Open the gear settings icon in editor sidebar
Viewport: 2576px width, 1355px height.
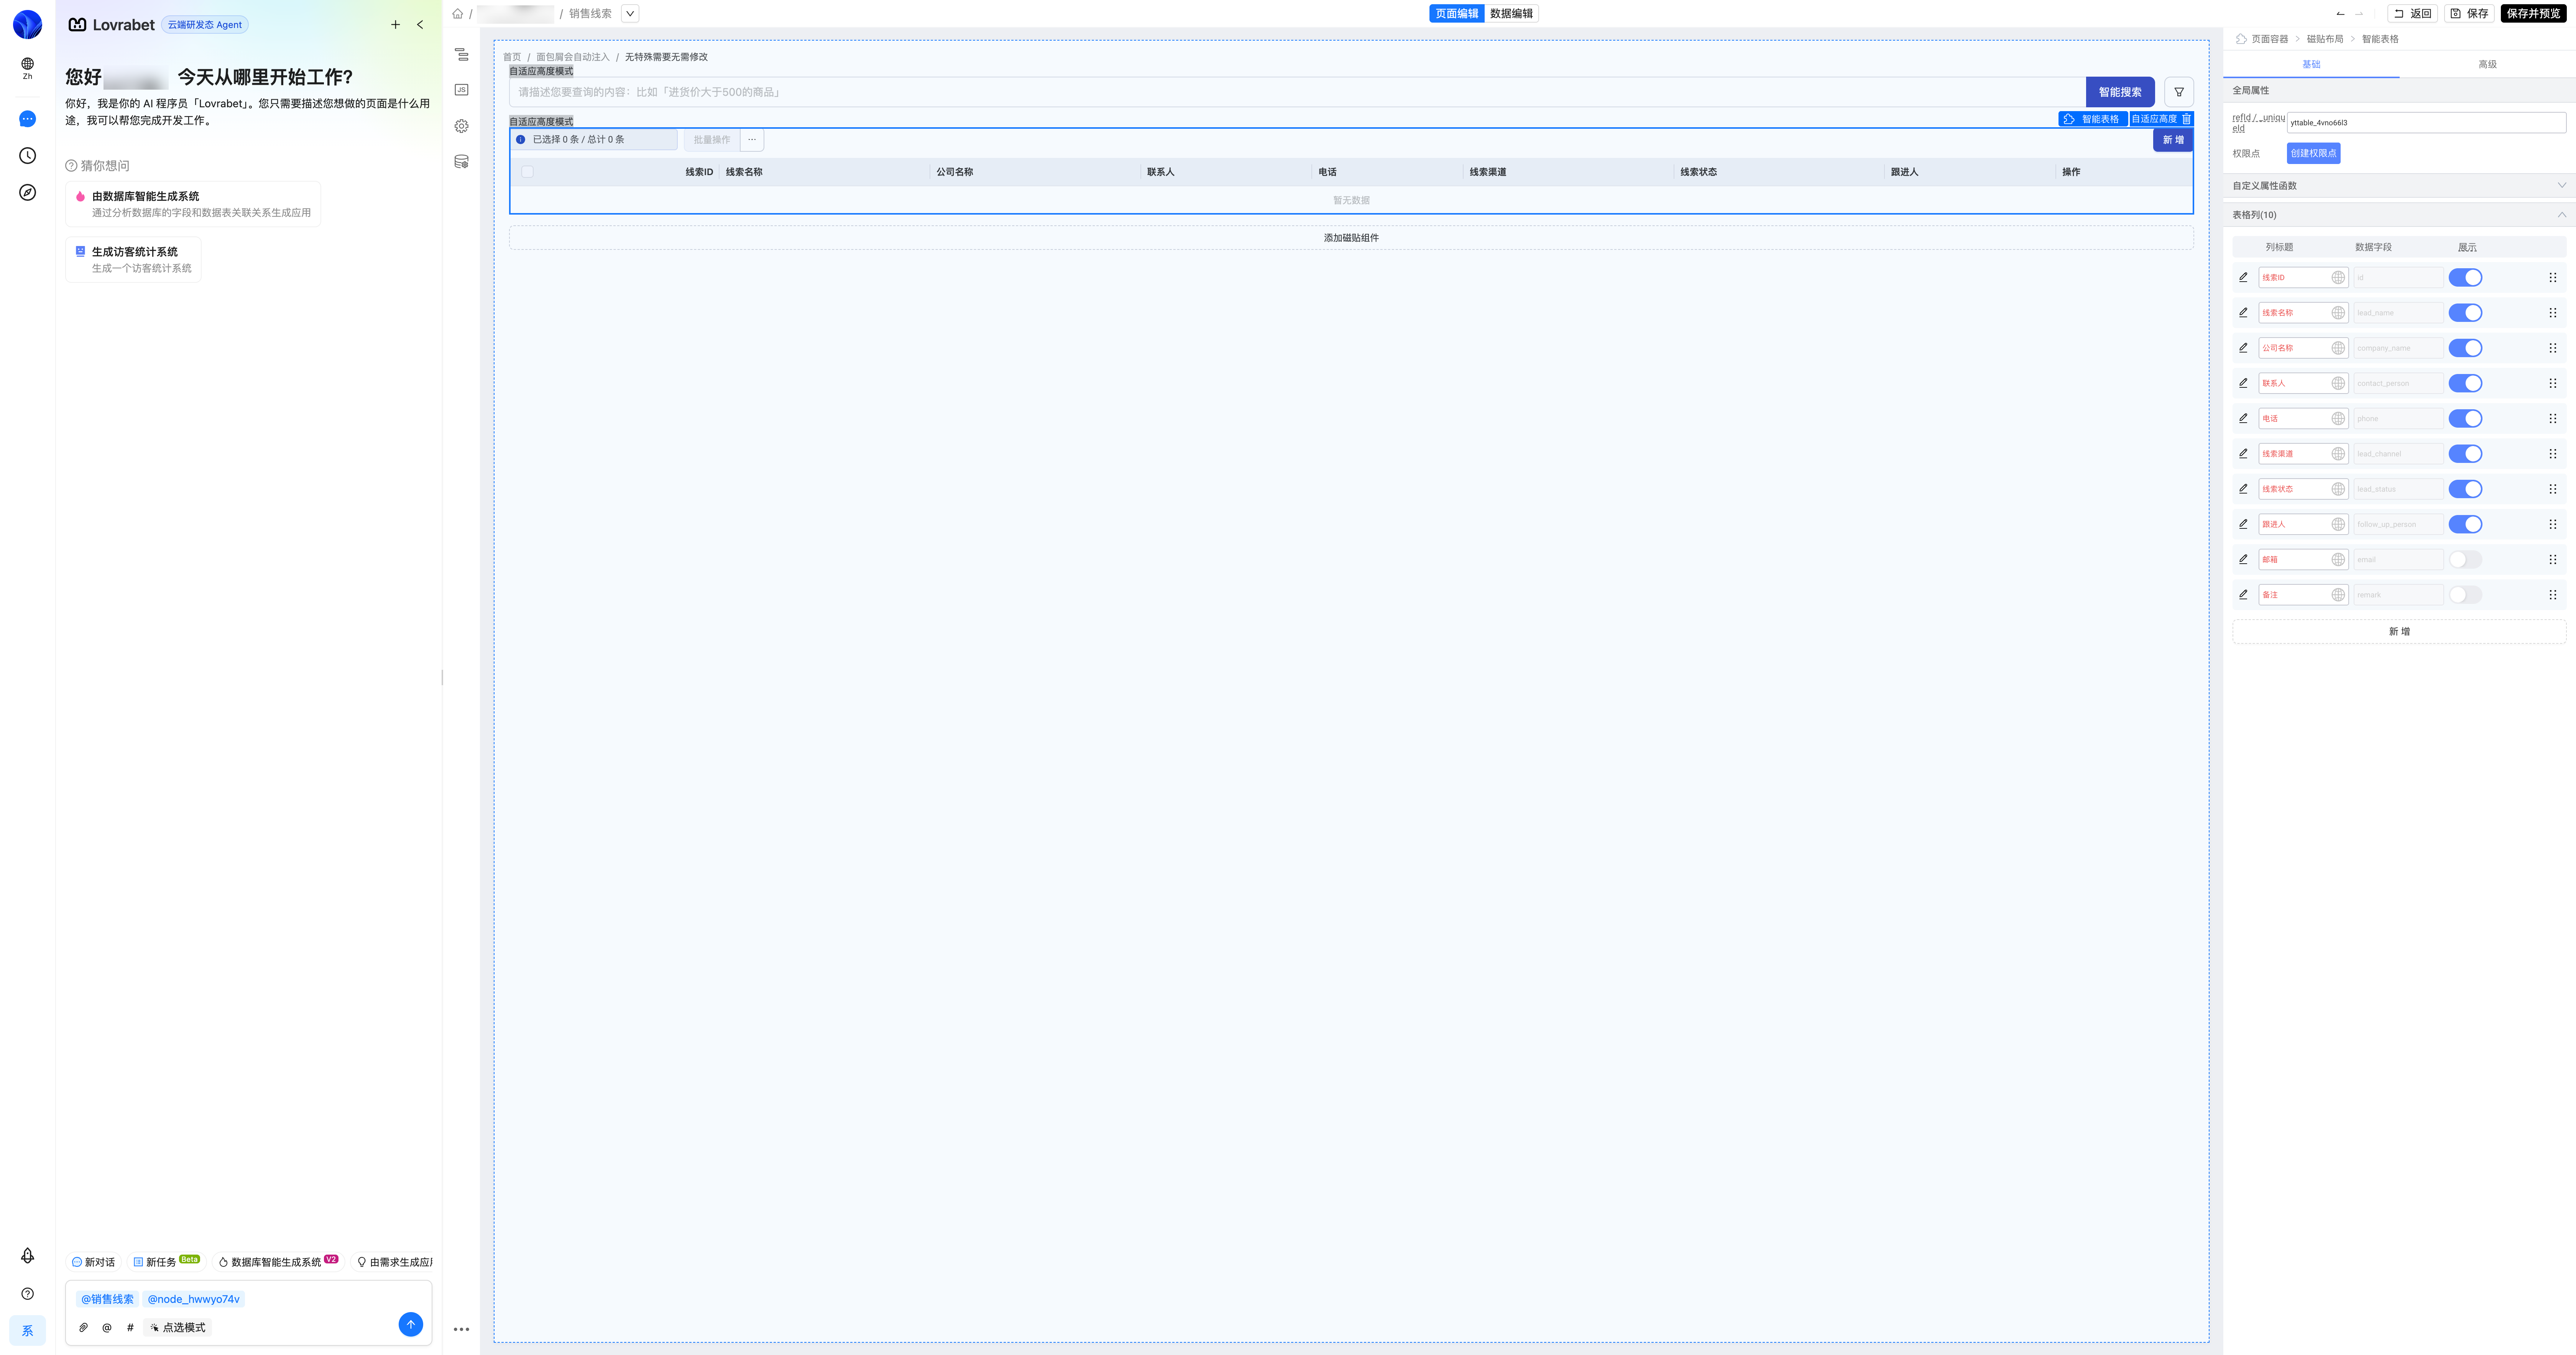pyautogui.click(x=461, y=126)
